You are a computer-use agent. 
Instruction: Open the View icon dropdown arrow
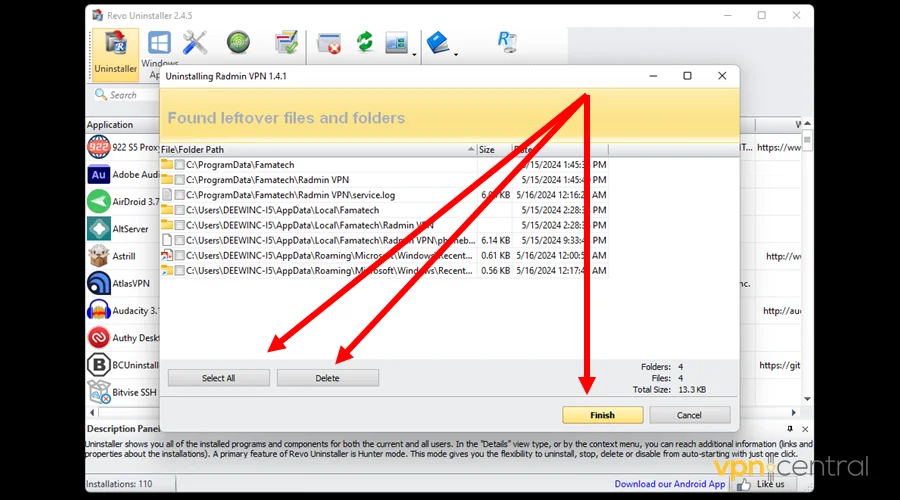(x=414, y=55)
